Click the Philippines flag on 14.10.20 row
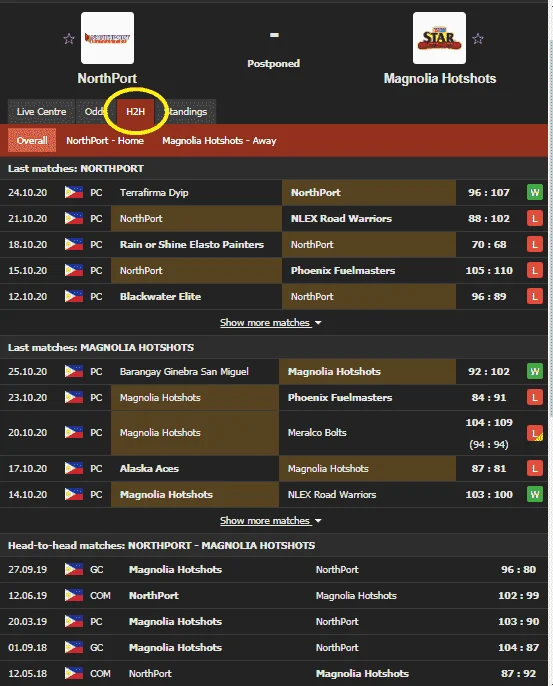Viewport: 553px width, 686px height. pos(74,494)
